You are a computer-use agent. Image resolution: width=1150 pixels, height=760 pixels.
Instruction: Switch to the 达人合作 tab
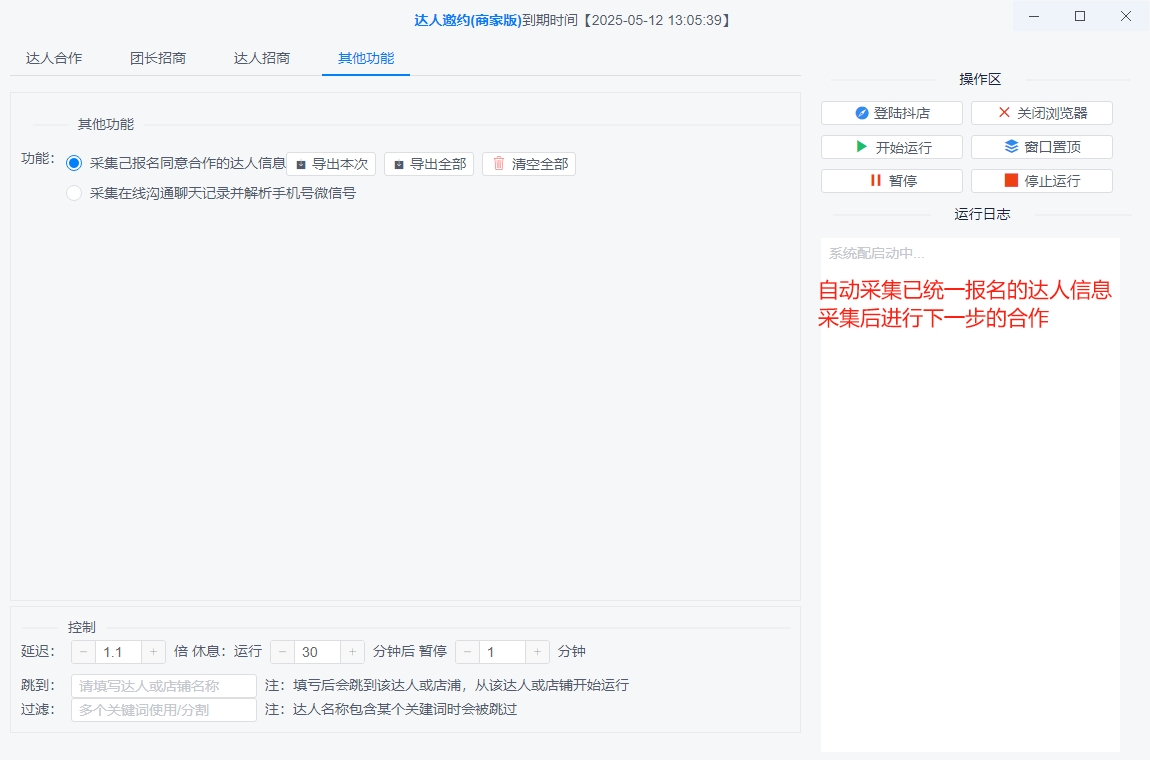point(53,58)
